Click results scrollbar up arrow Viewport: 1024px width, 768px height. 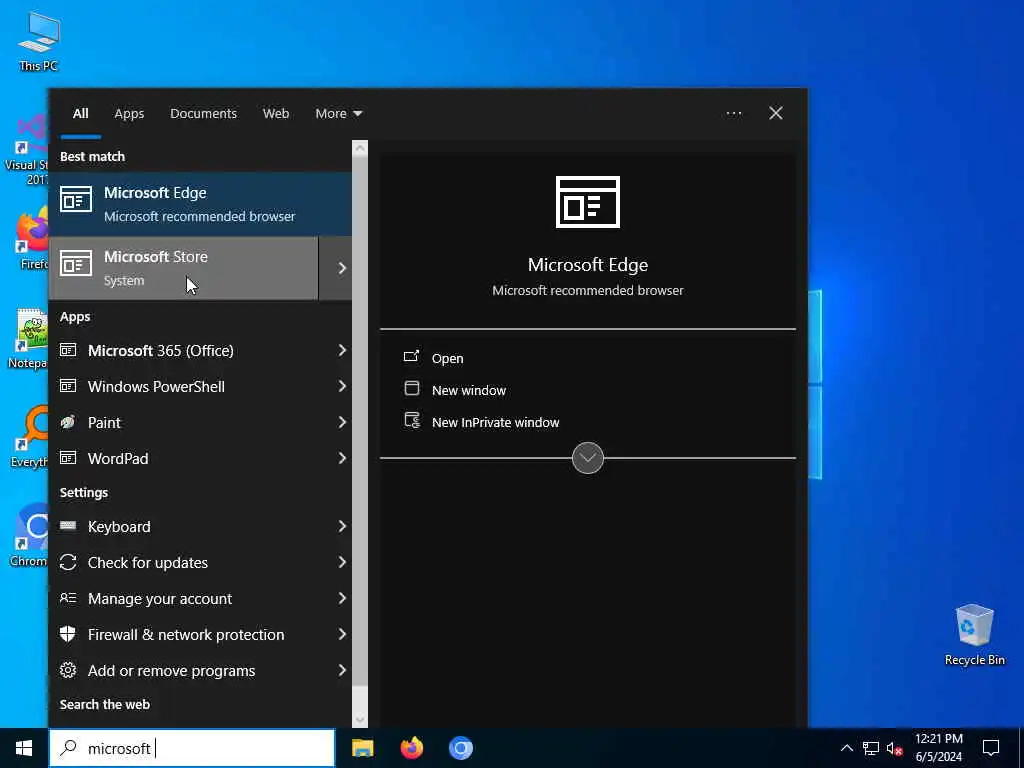[360, 148]
